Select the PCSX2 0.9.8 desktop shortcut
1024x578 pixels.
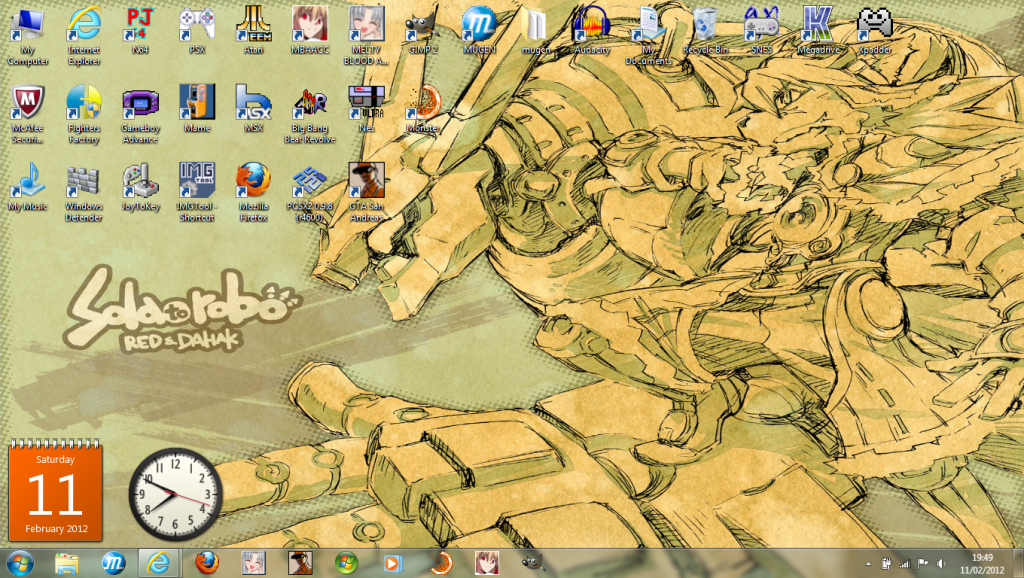pos(310,193)
